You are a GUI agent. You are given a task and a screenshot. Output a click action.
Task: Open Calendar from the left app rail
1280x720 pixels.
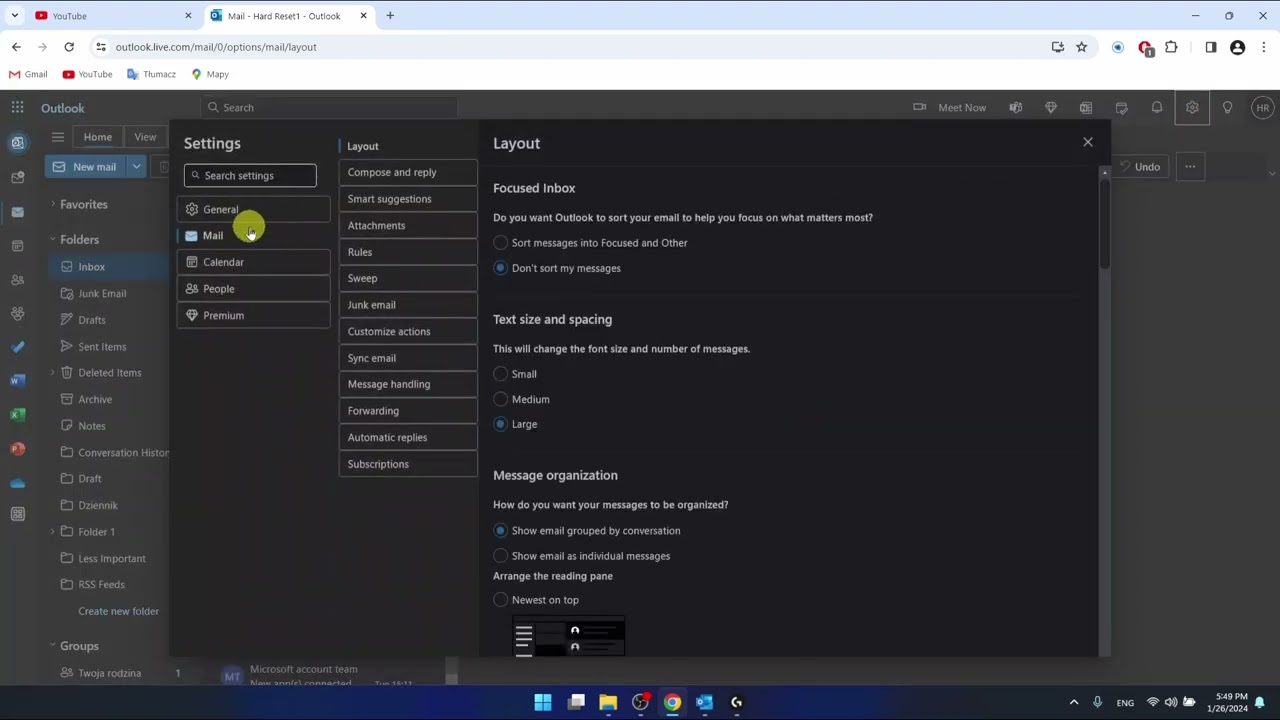[17, 245]
